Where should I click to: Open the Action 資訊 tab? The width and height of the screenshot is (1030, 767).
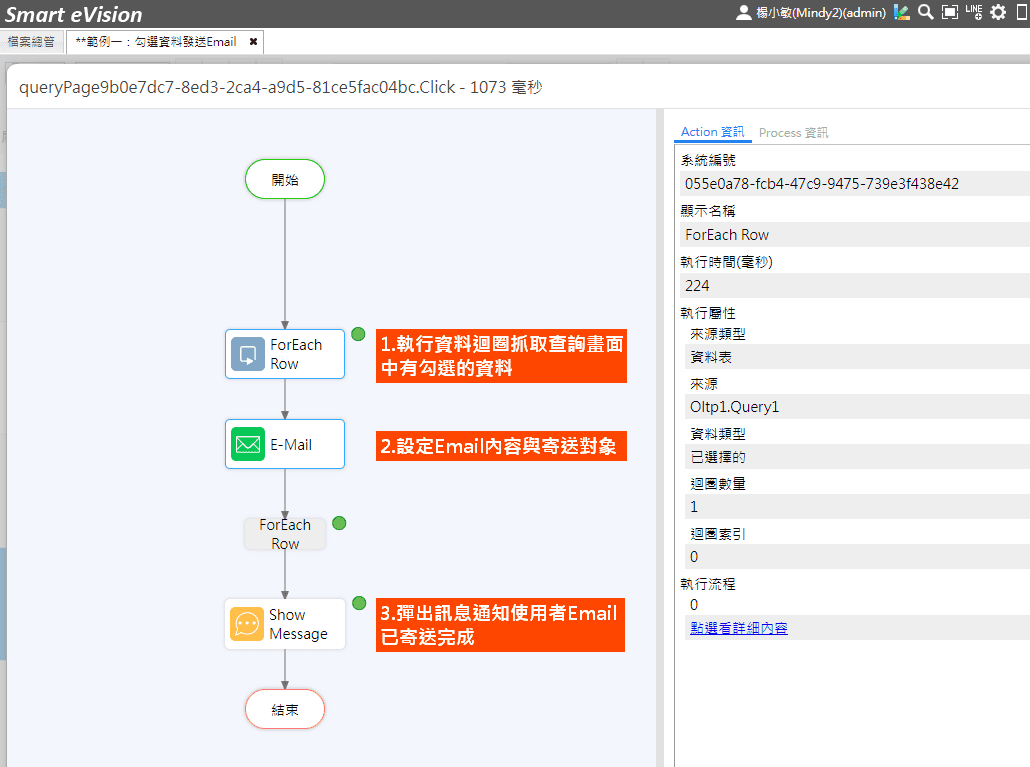coord(712,132)
